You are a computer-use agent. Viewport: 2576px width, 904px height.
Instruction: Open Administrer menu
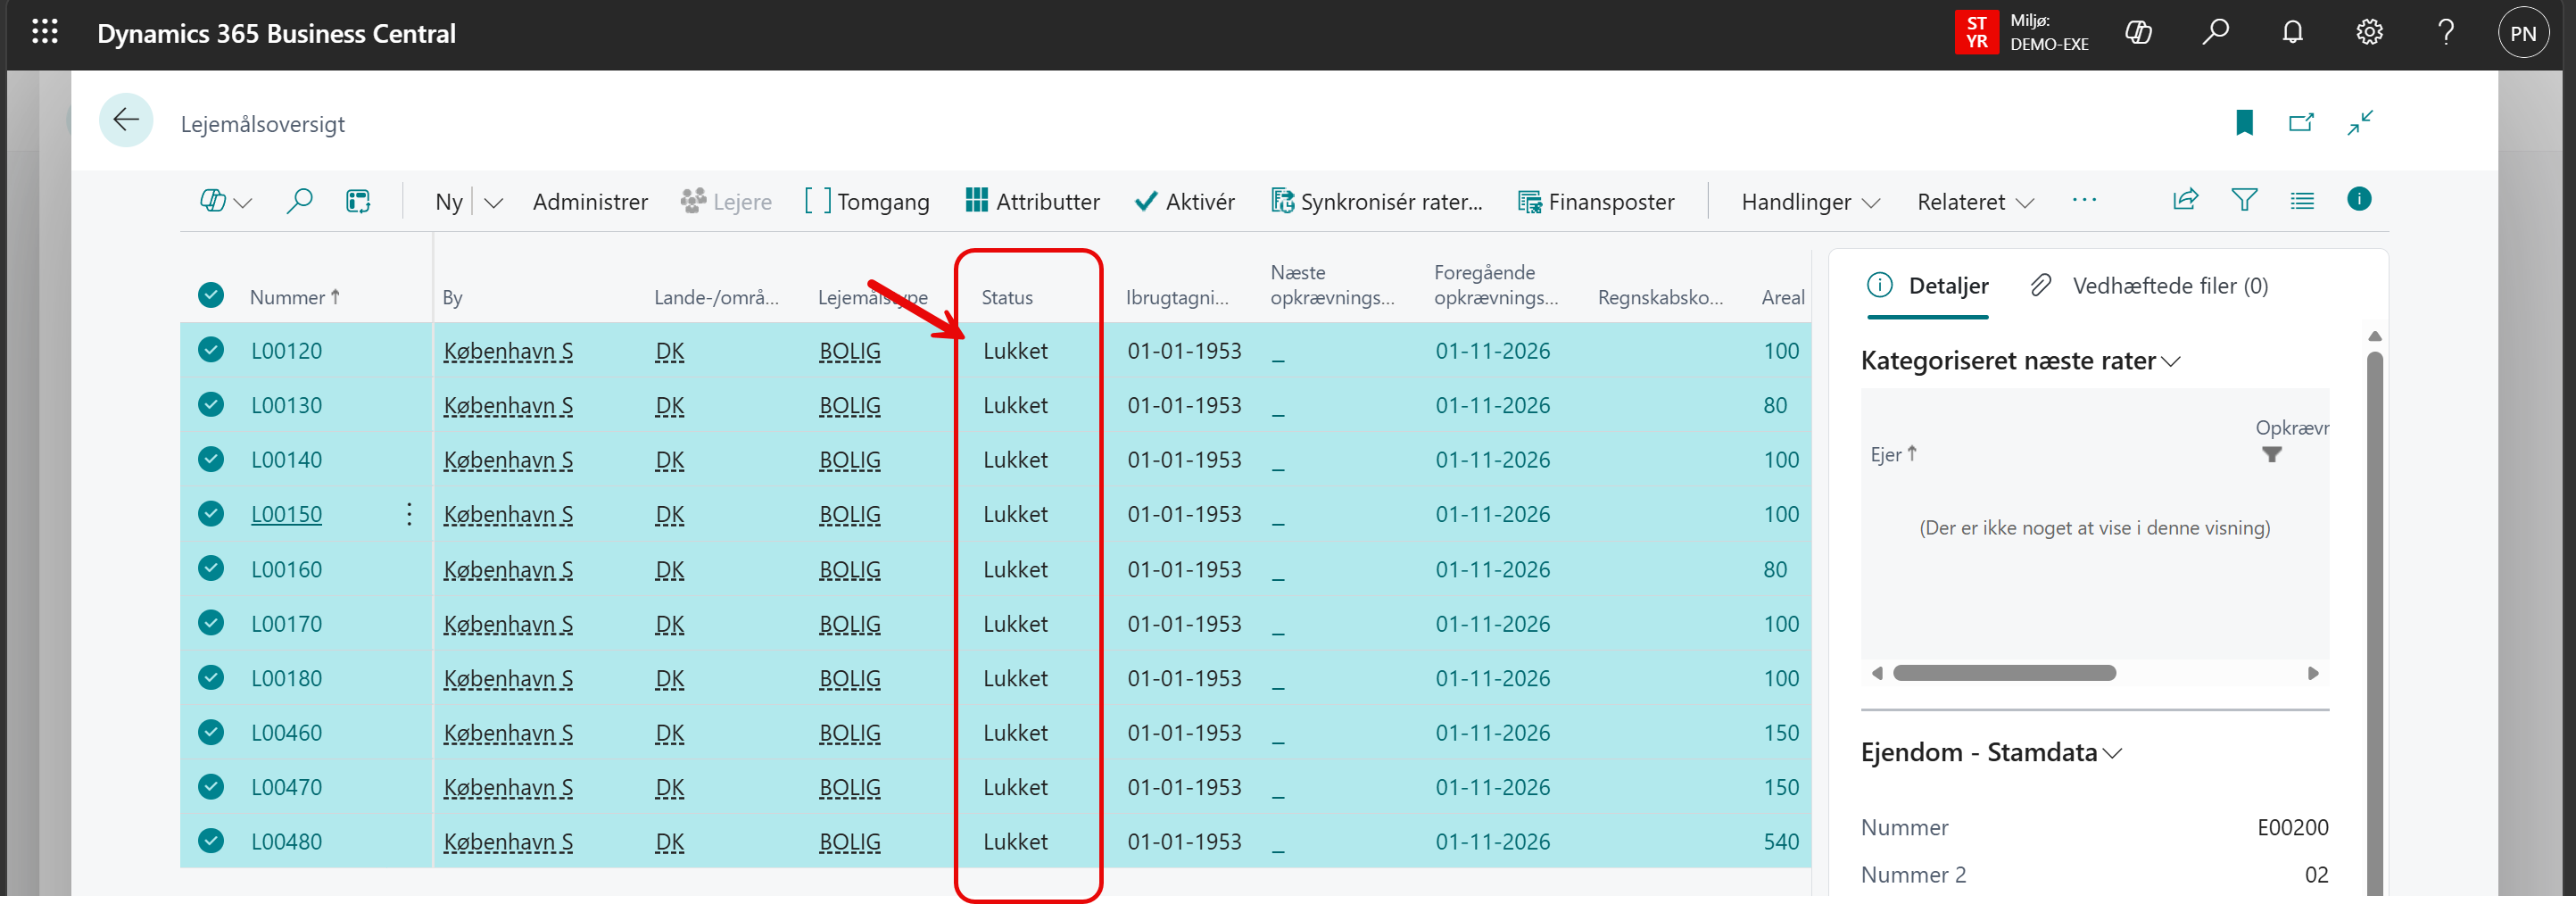pyautogui.click(x=590, y=201)
